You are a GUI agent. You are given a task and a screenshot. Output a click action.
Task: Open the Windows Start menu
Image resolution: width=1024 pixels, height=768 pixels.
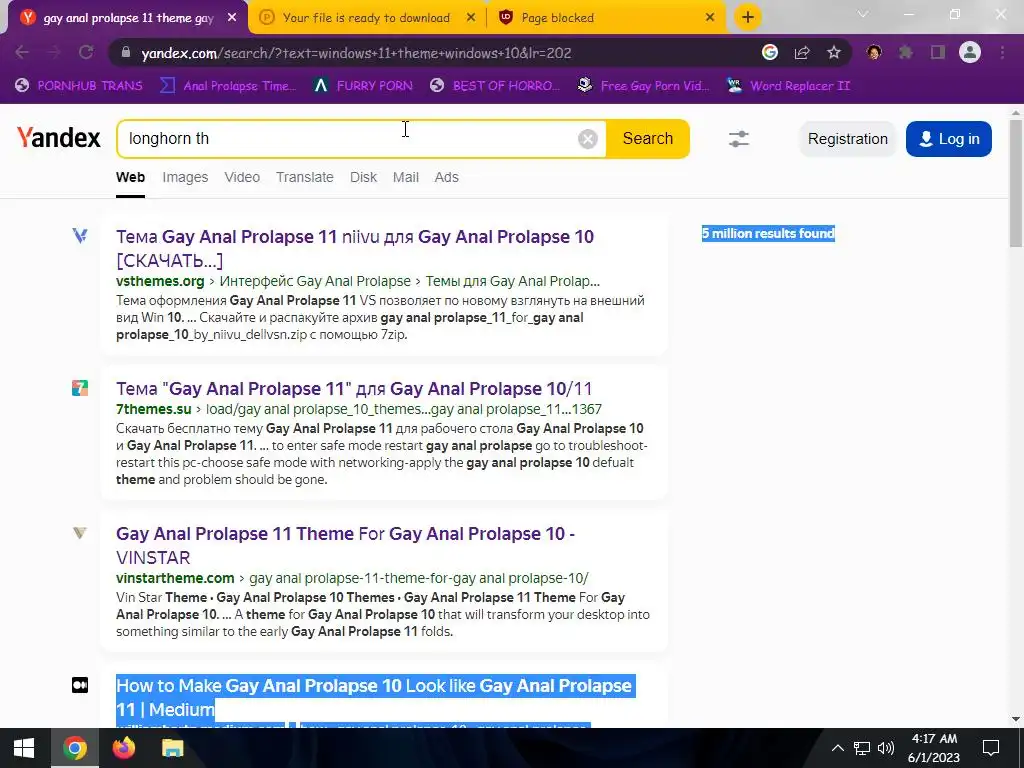click(24, 748)
